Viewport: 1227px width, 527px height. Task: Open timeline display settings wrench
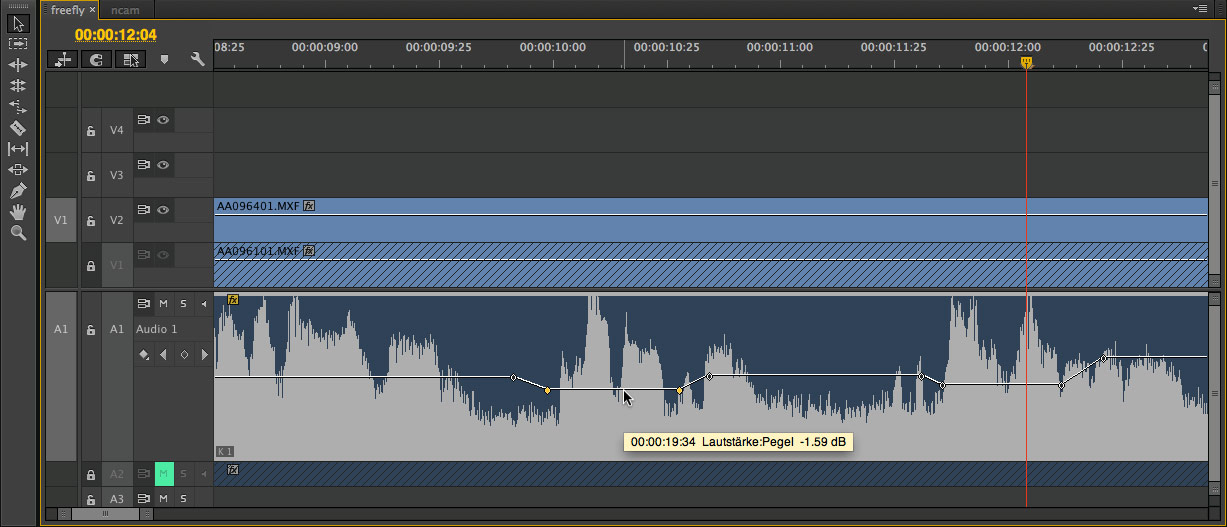(x=197, y=60)
